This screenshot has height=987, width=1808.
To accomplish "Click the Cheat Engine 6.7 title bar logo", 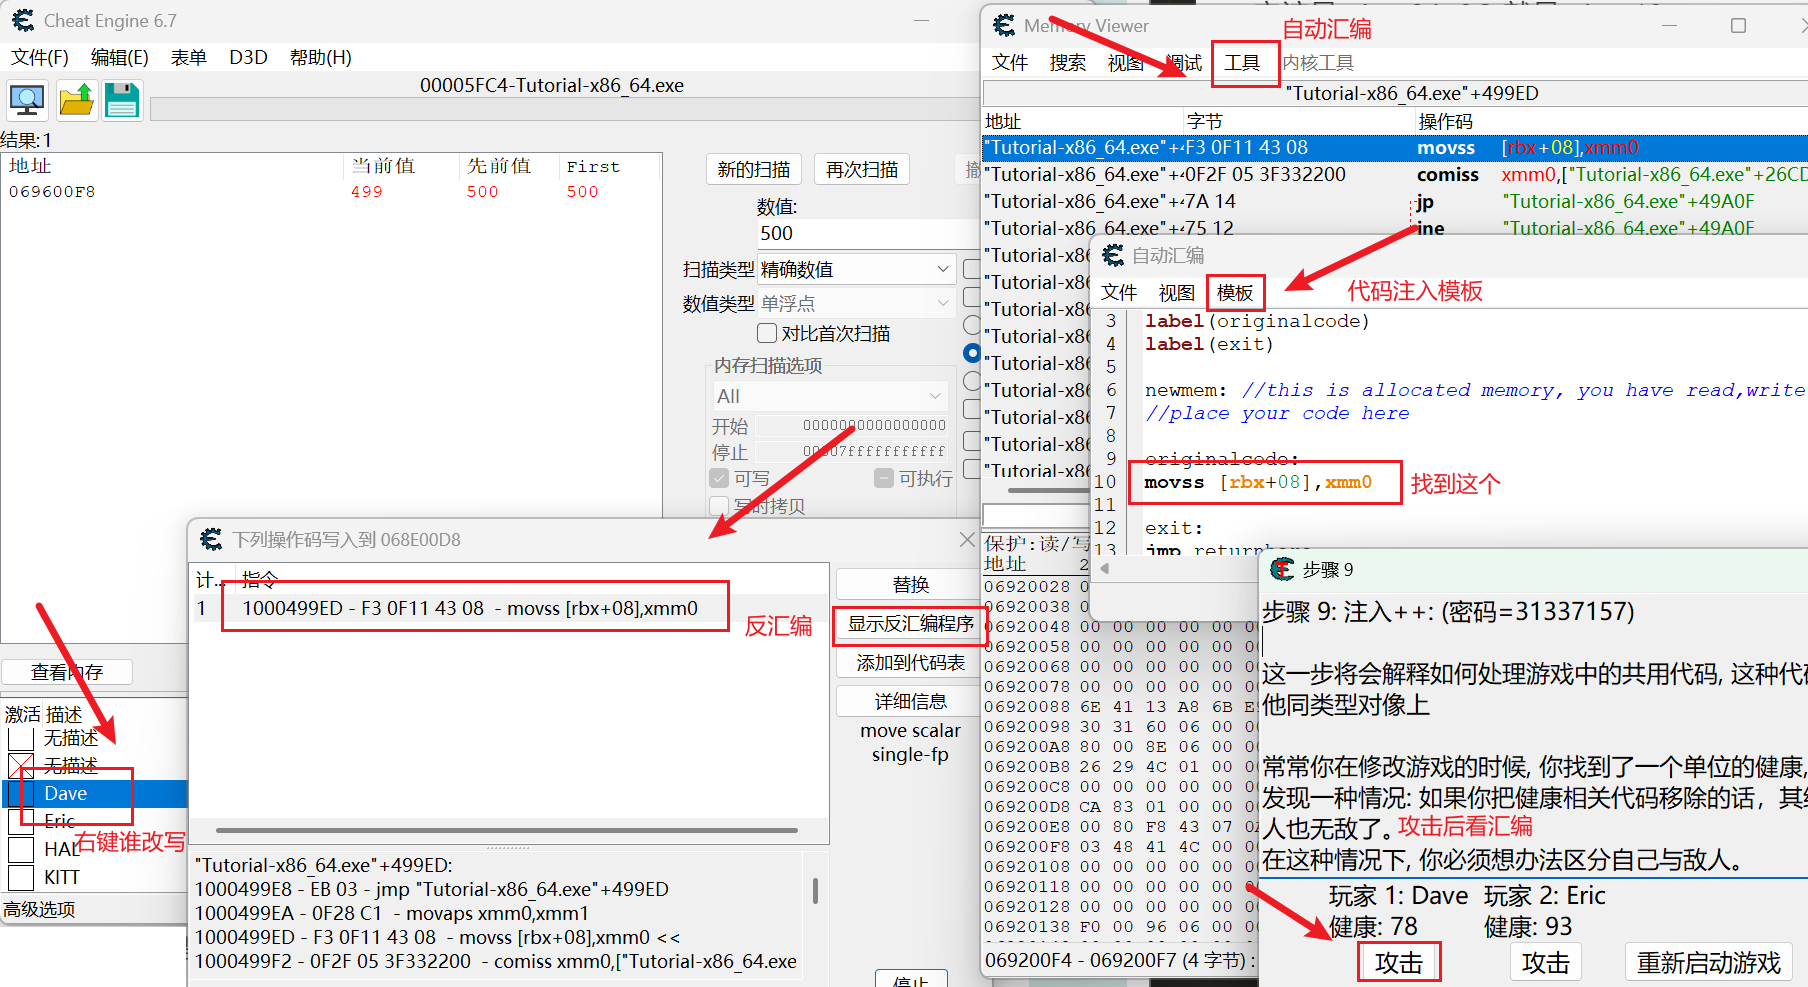I will 23,20.
